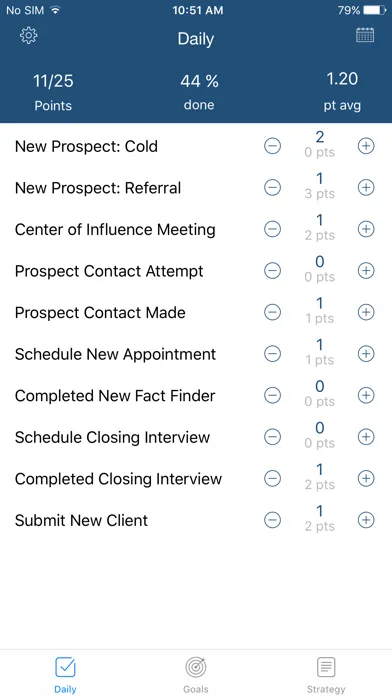This screenshot has height=696, width=392.
Task: Increase Schedule New Appointment count
Action: 366,354
